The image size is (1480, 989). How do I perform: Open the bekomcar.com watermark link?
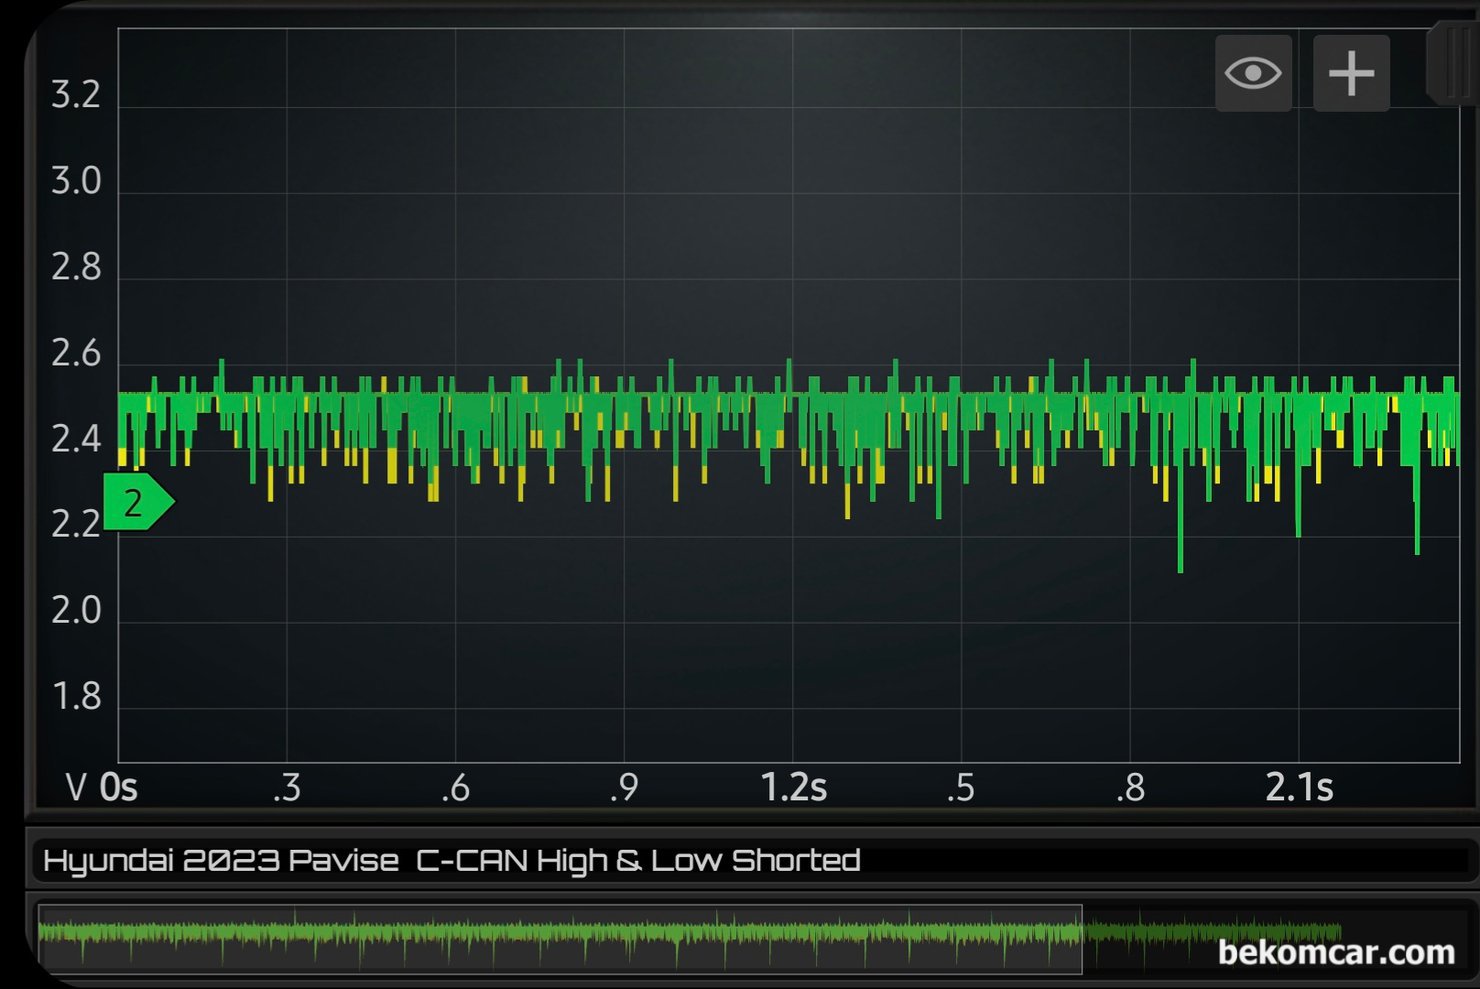coord(1336,952)
